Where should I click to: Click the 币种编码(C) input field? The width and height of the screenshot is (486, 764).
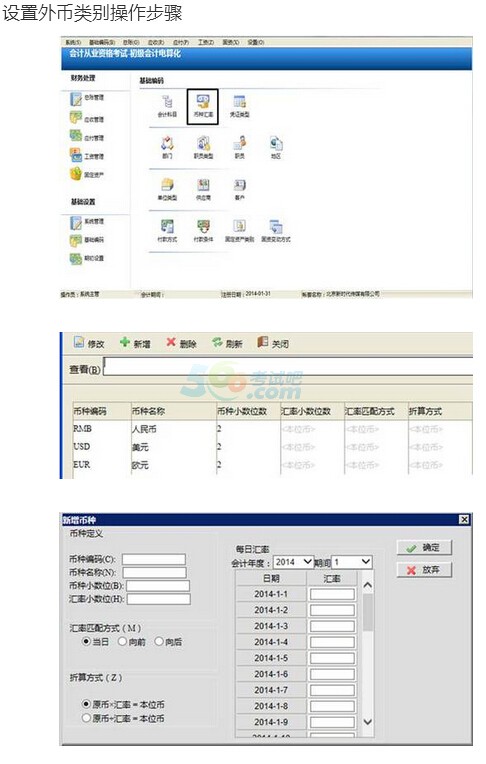[154, 559]
